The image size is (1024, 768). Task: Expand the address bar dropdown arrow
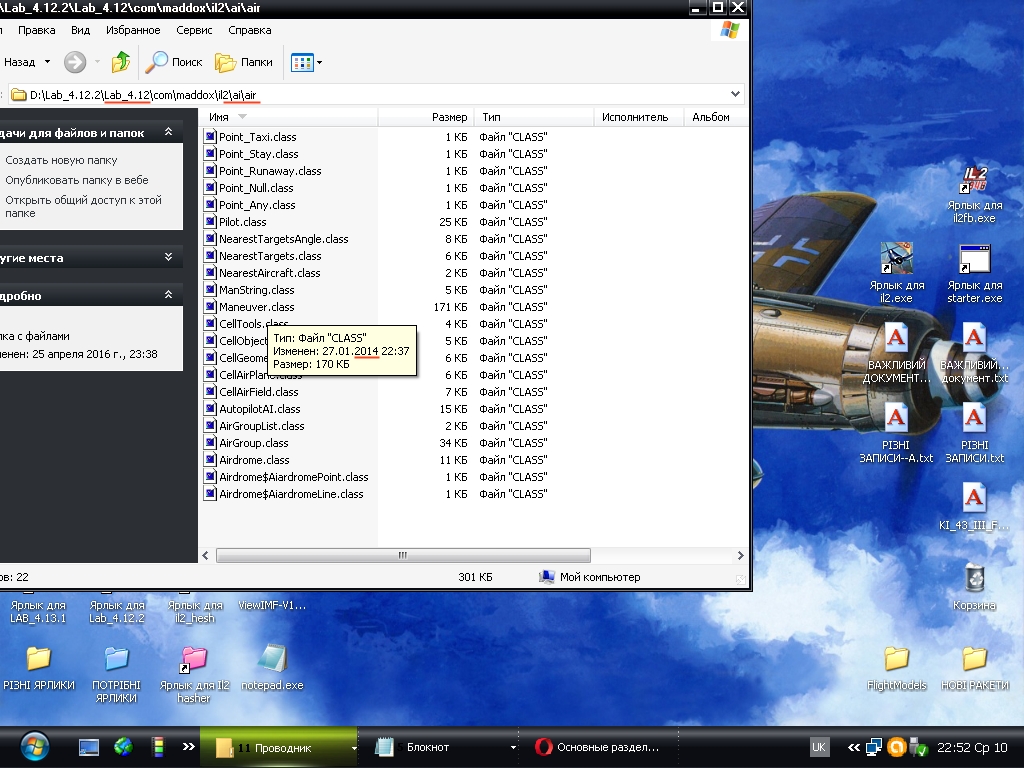pos(736,95)
